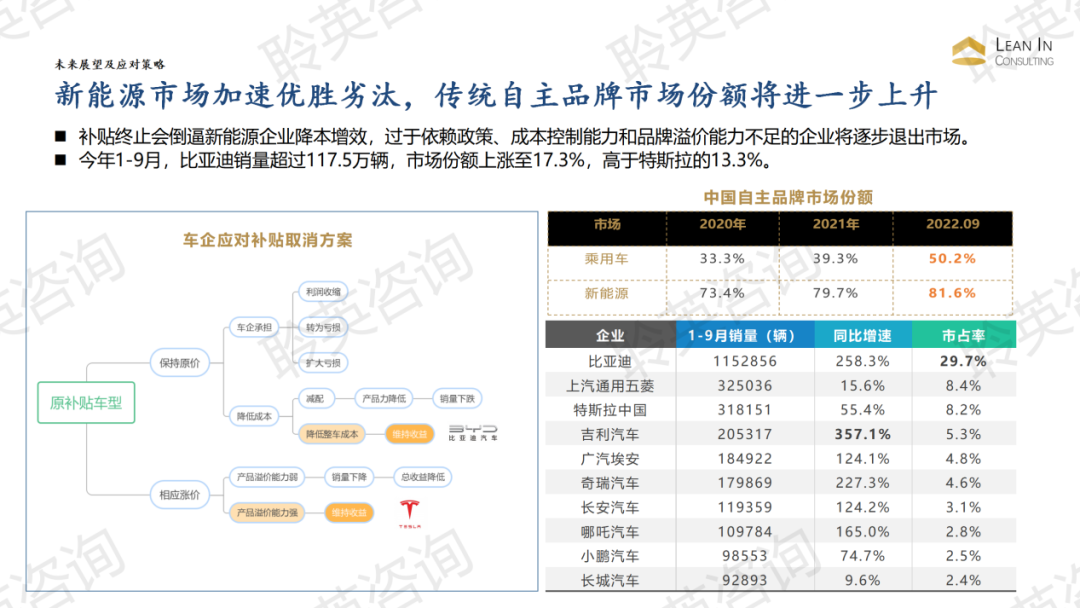The image size is (1080, 608).
Task: Click the 车企承担 node
Action: [x=254, y=327]
